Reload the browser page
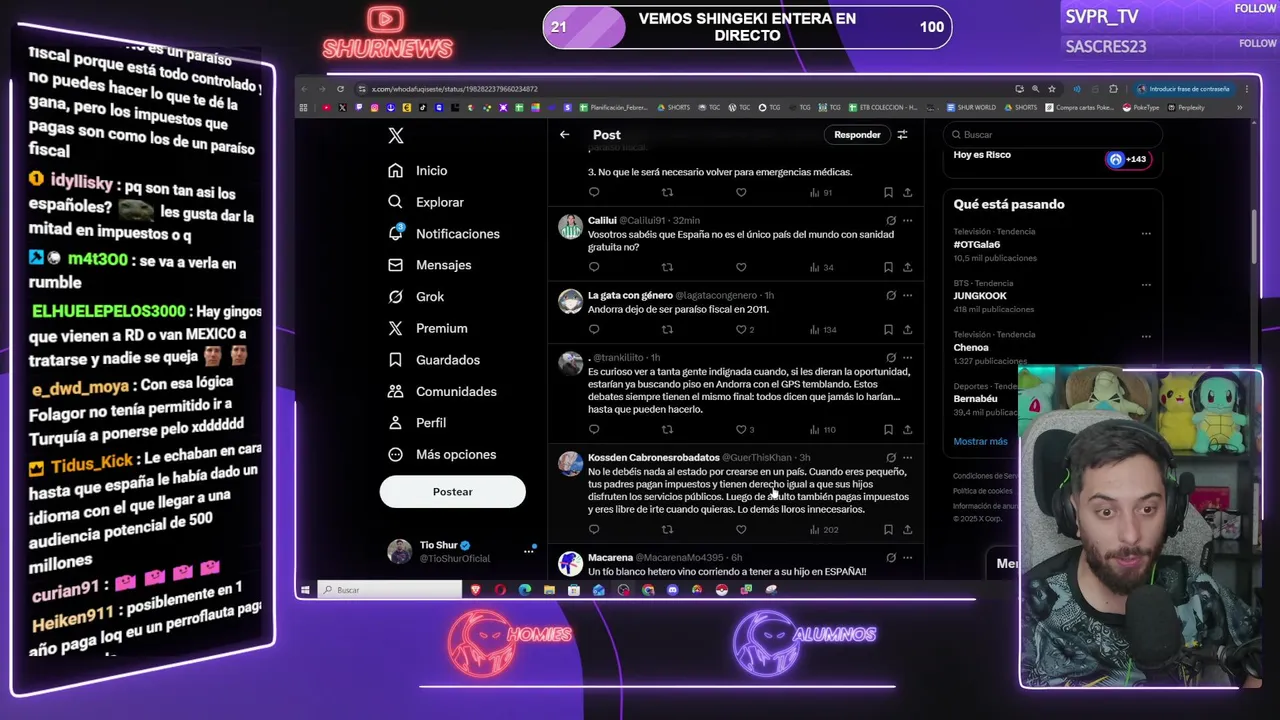 [x=340, y=89]
